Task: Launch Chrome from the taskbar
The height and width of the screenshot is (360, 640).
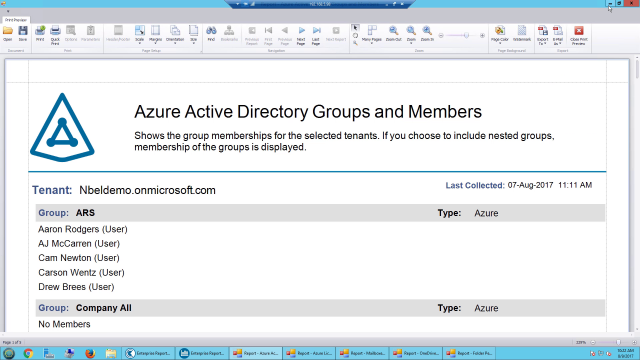Action: 28,353
